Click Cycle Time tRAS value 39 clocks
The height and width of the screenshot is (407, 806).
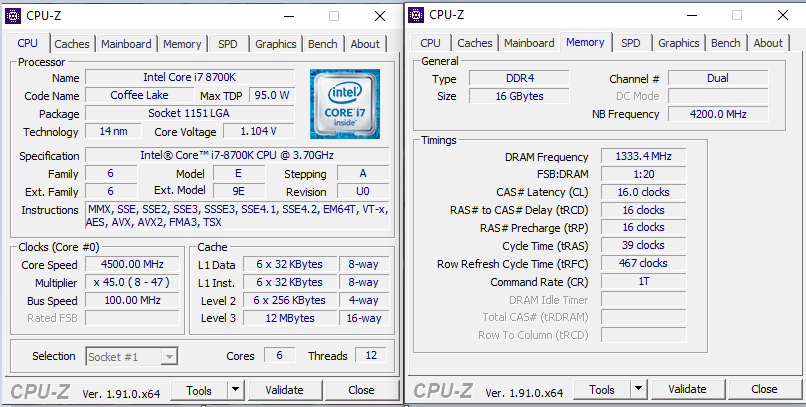point(644,245)
